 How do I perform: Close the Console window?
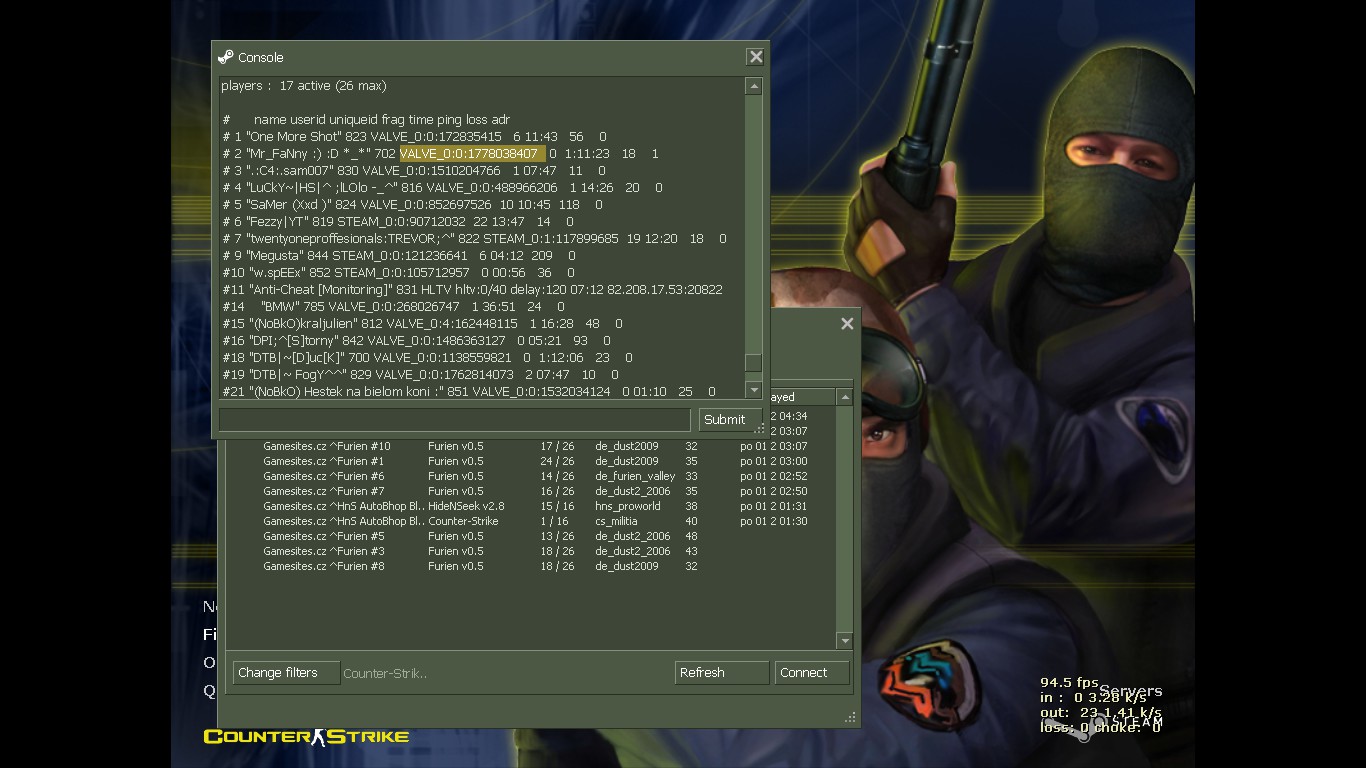coord(756,58)
